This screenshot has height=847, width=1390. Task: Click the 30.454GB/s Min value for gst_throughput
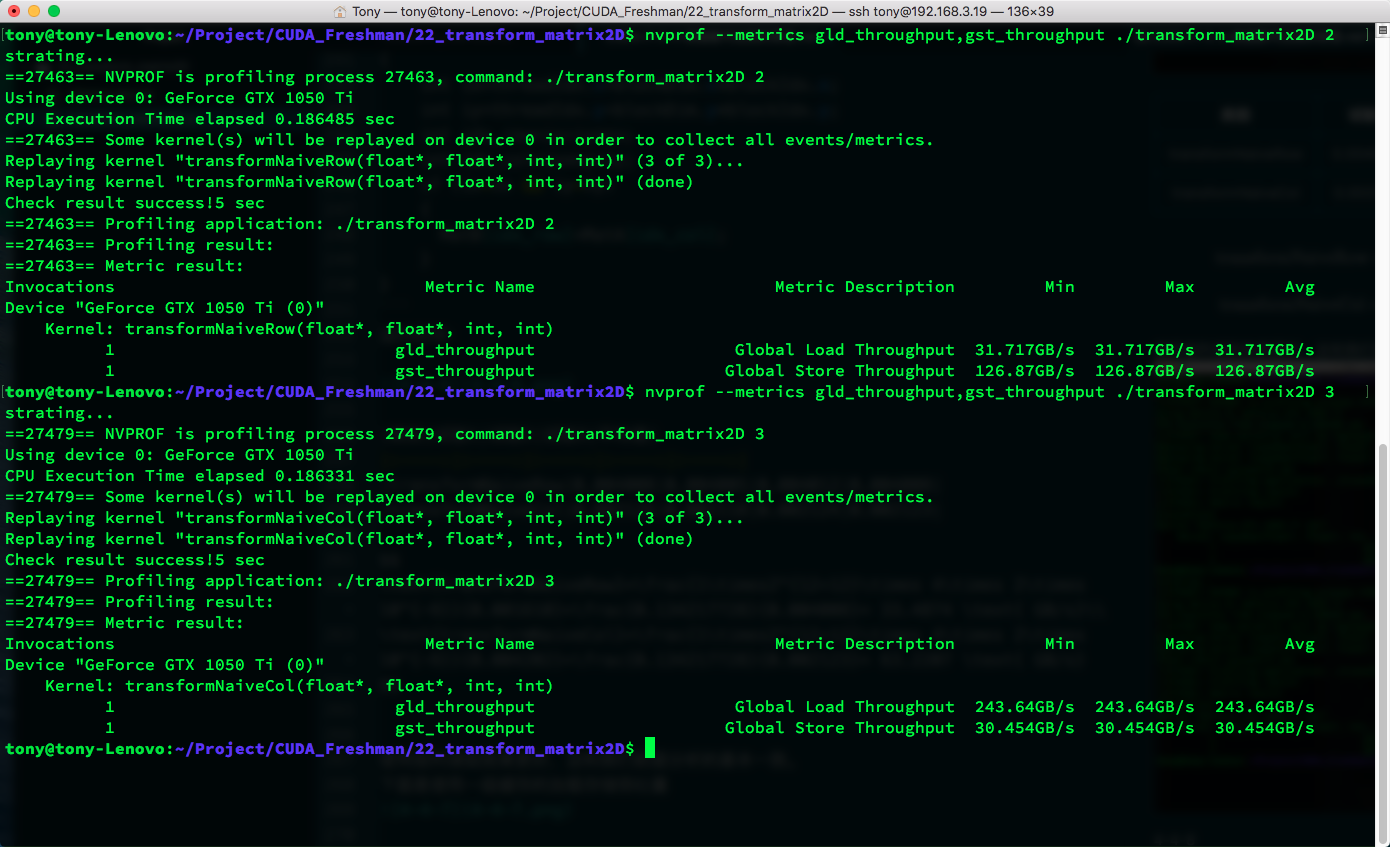[x=1024, y=728]
